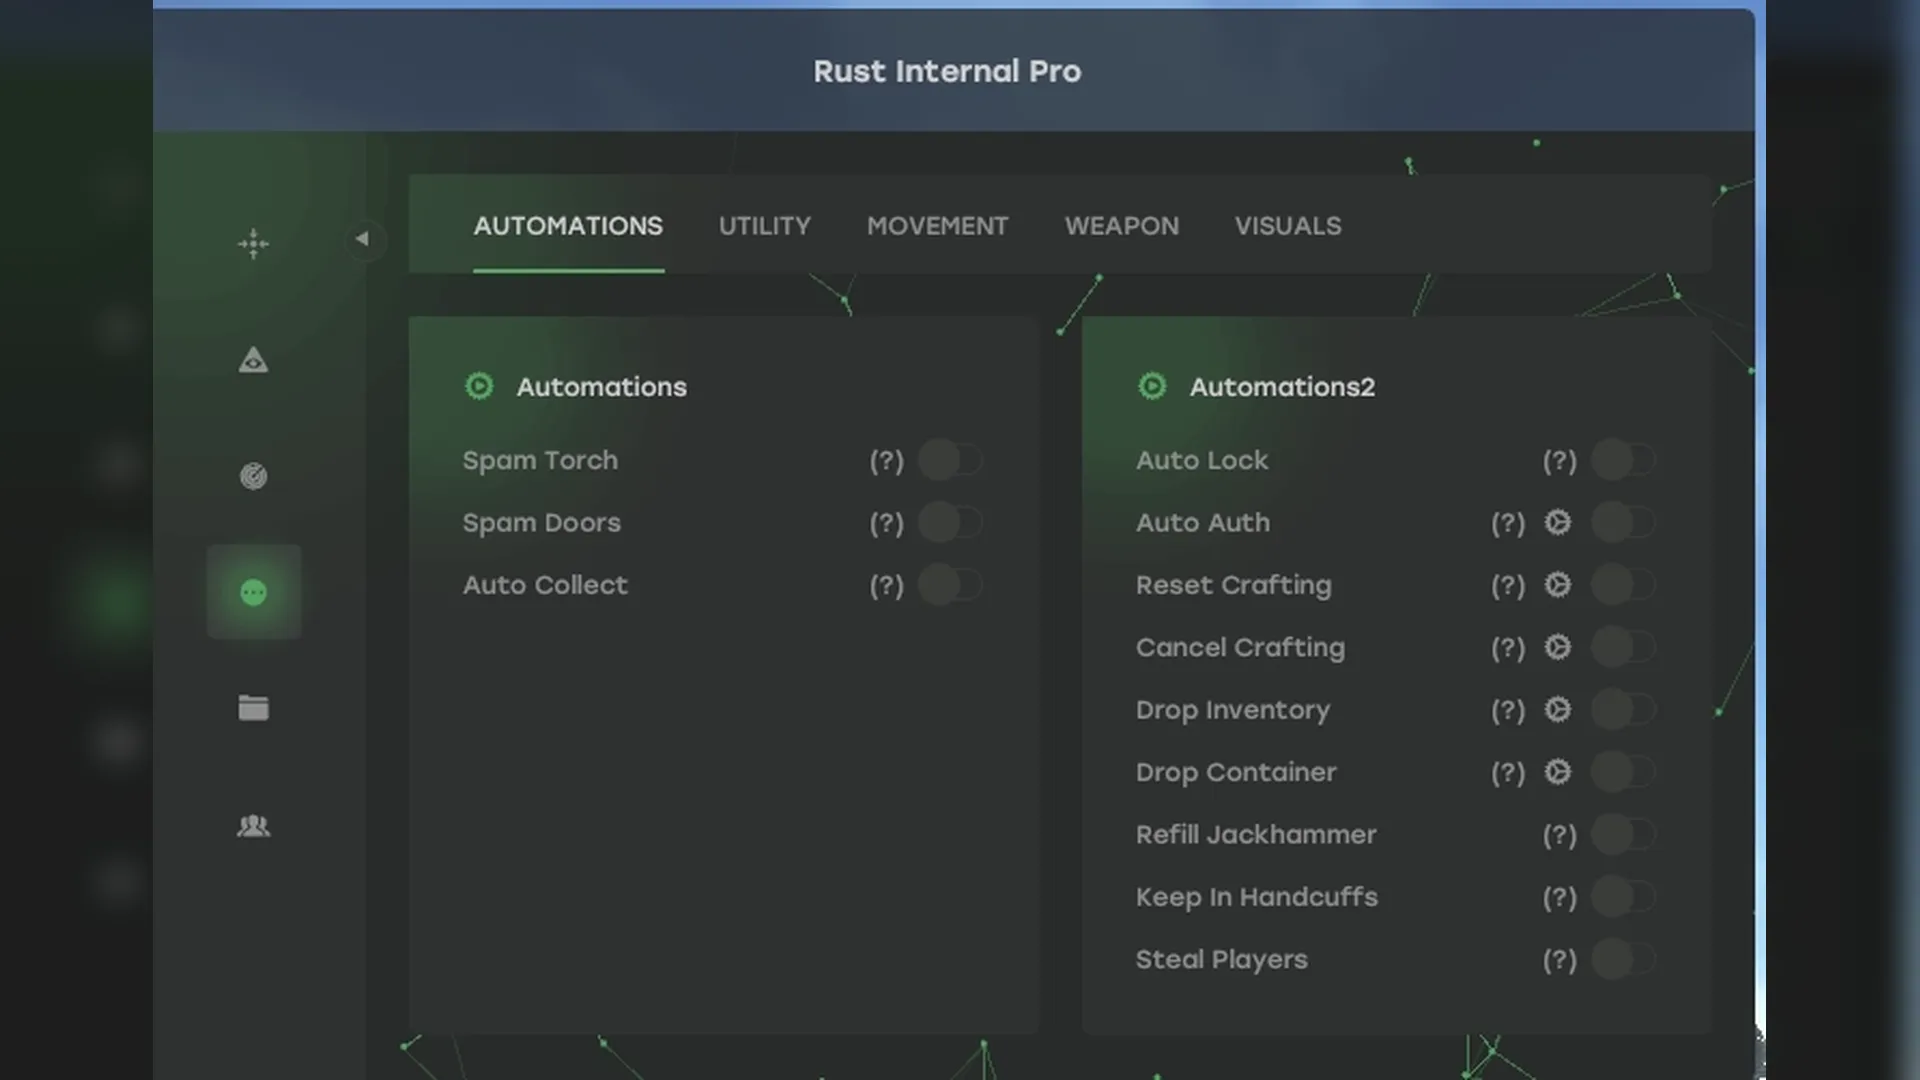Open the triangle eye sidebar section

(253, 360)
